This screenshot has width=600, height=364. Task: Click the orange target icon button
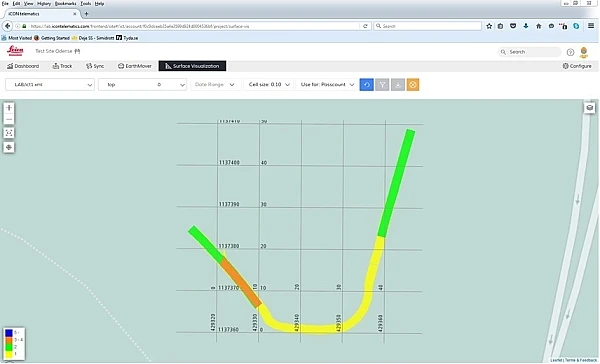point(413,85)
